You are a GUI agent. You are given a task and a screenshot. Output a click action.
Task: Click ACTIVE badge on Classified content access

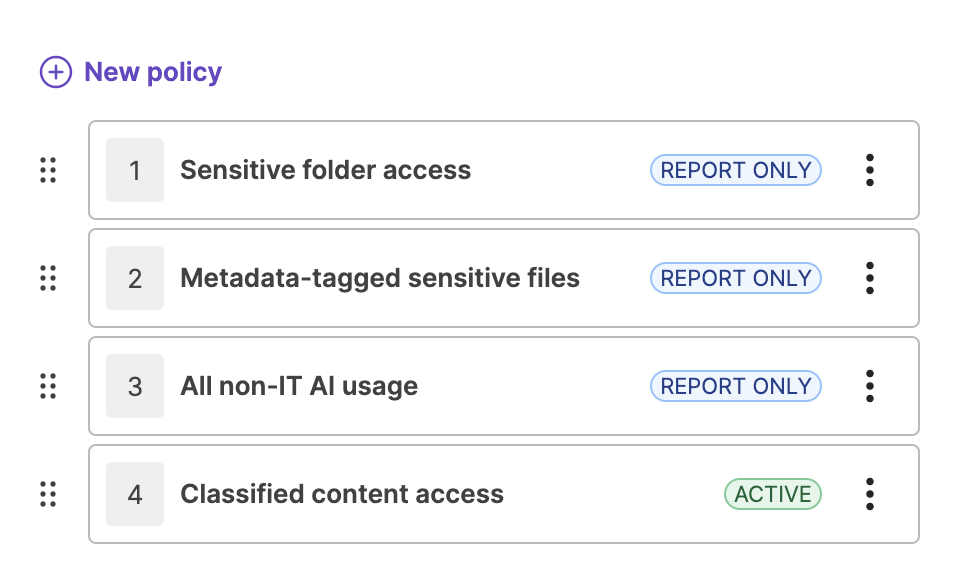tap(772, 494)
